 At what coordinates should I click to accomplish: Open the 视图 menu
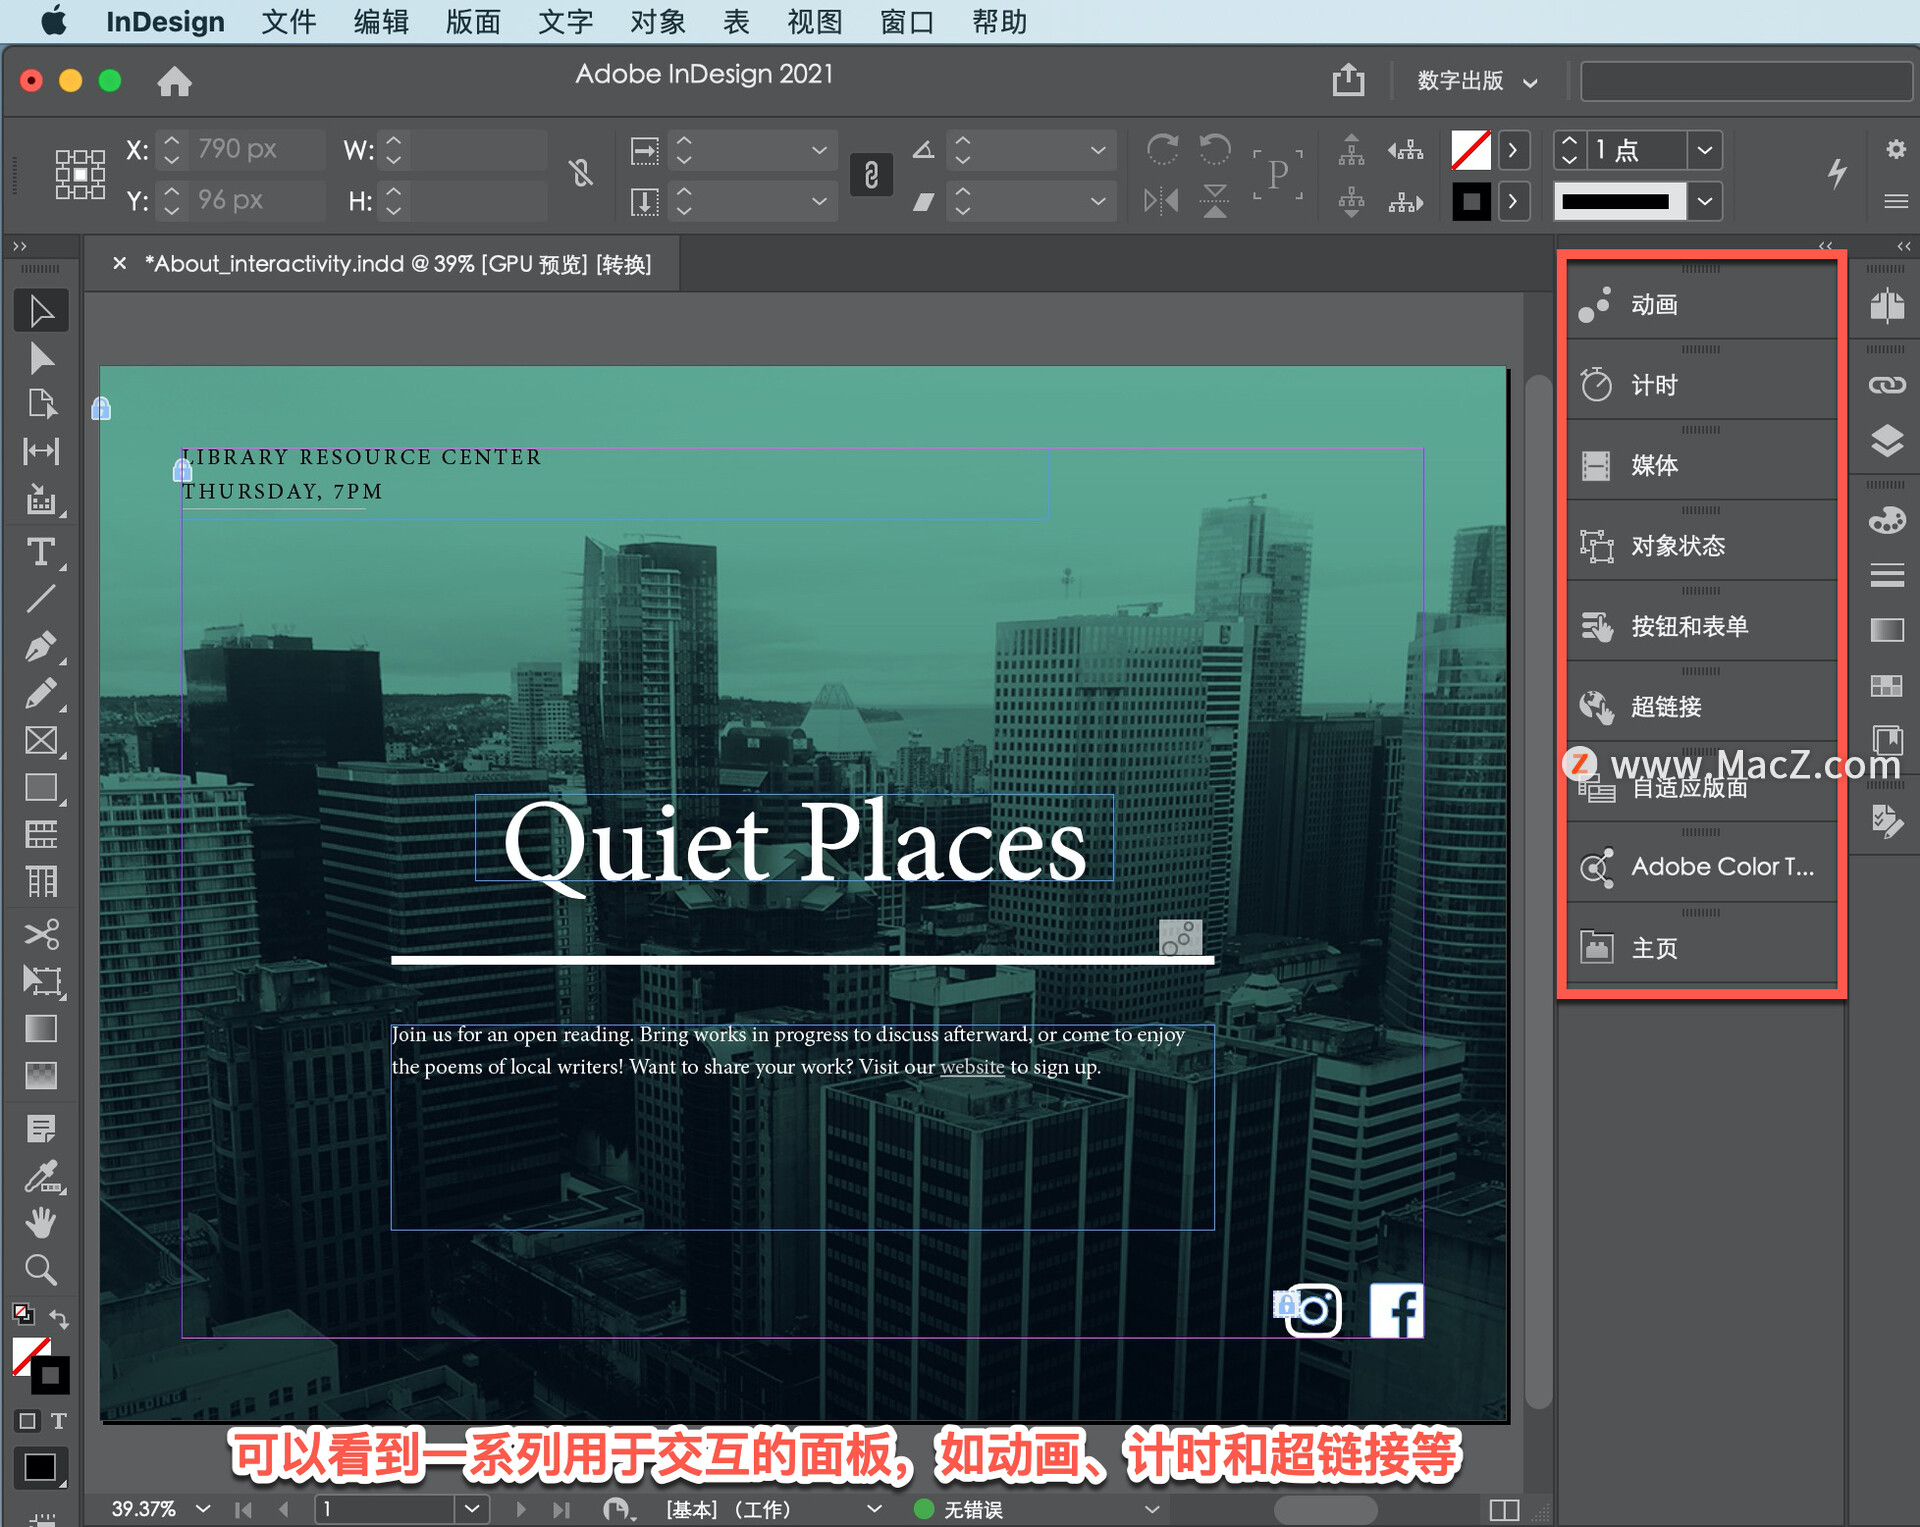(815, 21)
